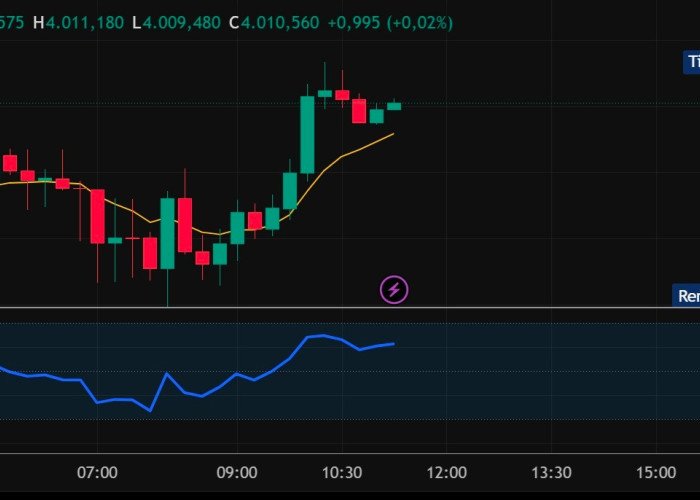Viewport: 700px width, 500px height.
Task: Click the change value +0,995 (+0,02%)
Action: (390, 22)
